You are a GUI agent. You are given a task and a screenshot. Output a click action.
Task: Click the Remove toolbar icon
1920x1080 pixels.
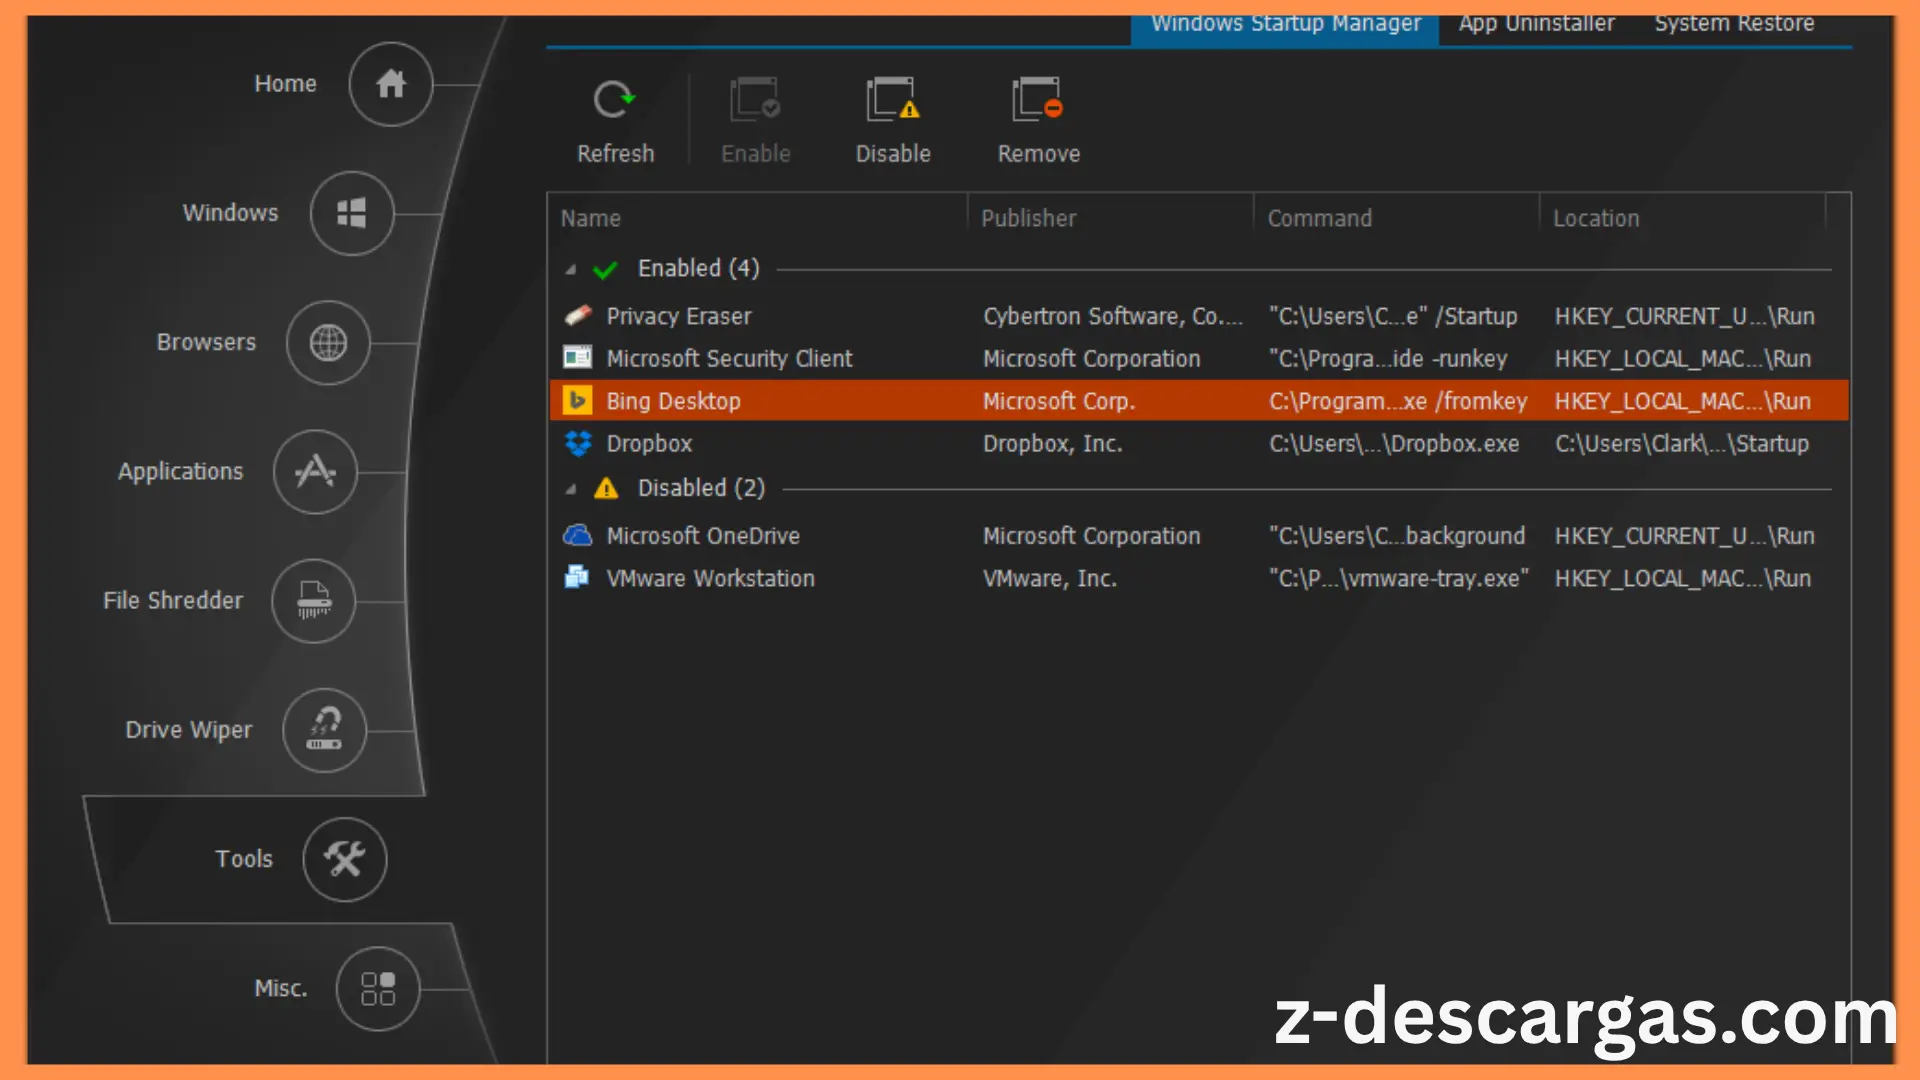click(x=1037, y=100)
